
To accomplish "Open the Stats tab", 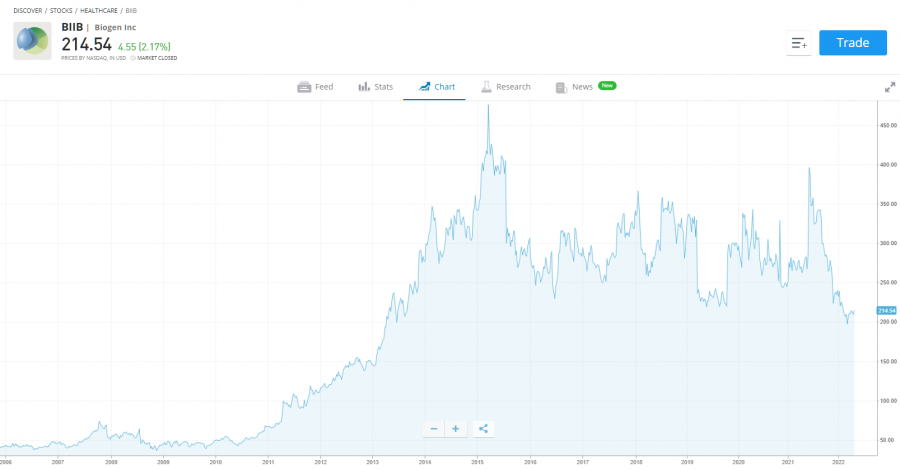I will tap(376, 87).
